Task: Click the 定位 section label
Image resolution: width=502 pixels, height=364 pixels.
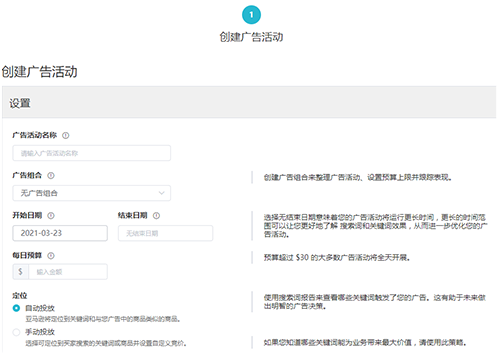Action: (x=20, y=295)
